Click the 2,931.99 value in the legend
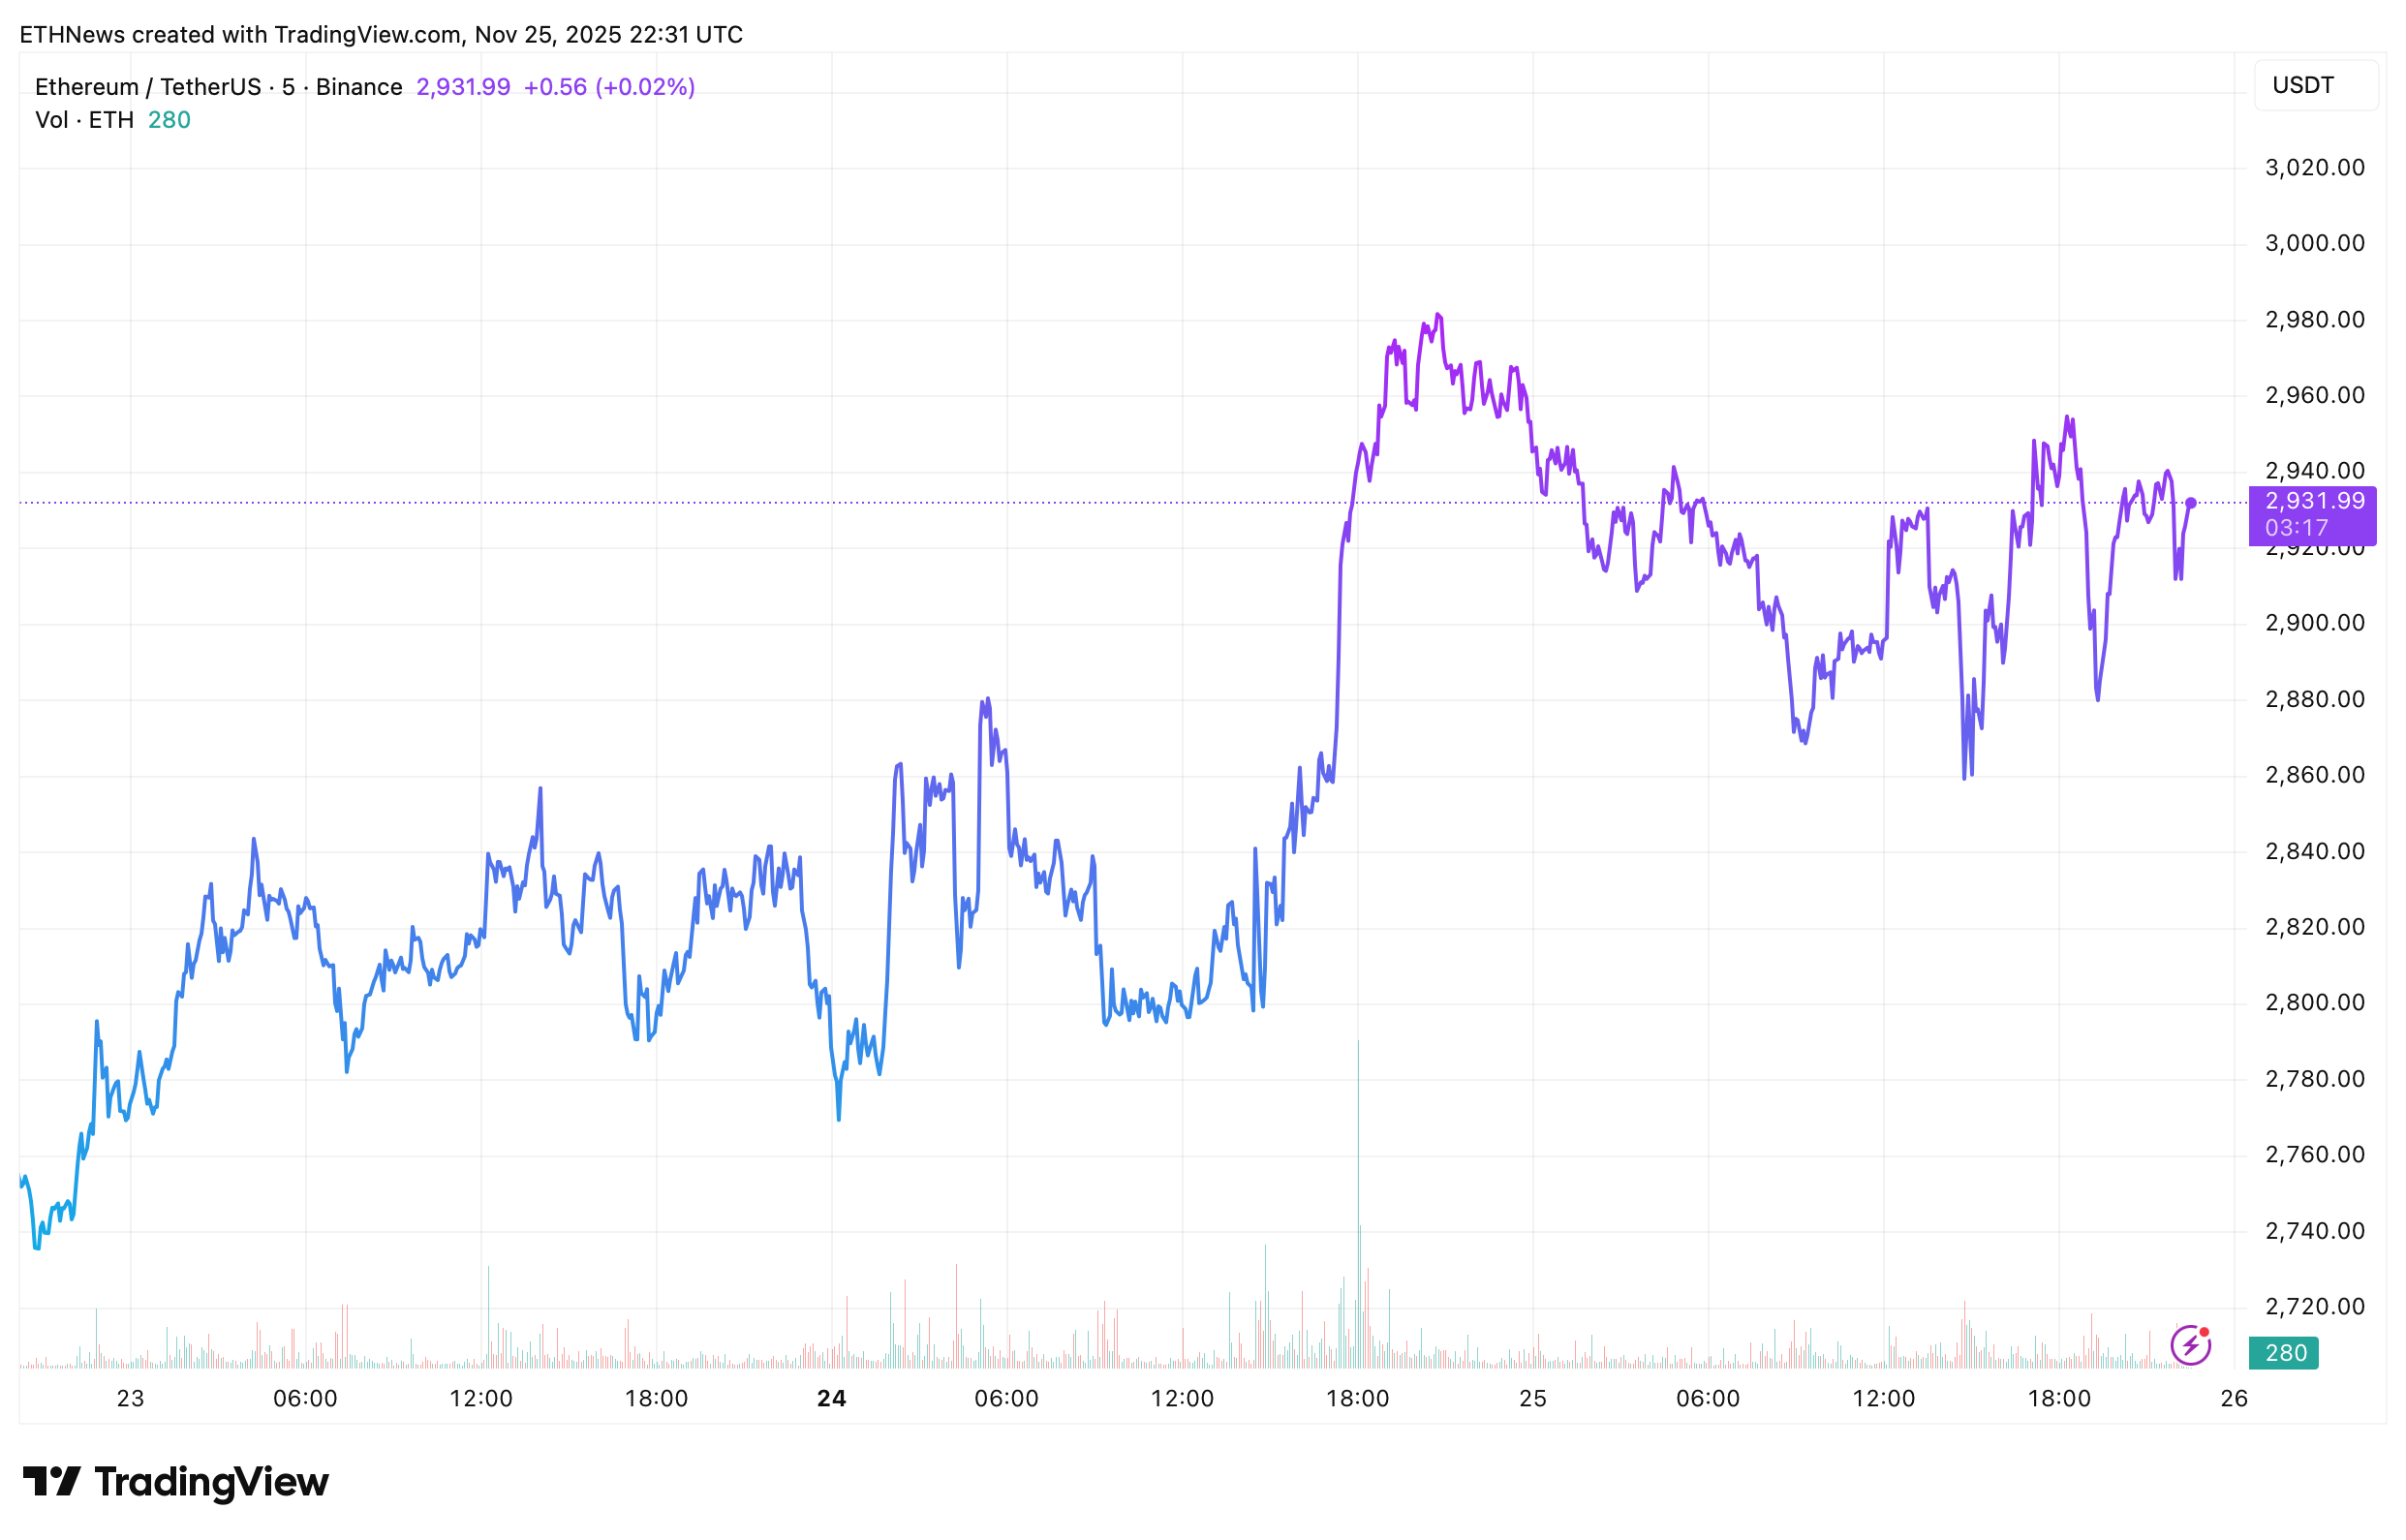The height and width of the screenshot is (1540, 2406). [463, 87]
